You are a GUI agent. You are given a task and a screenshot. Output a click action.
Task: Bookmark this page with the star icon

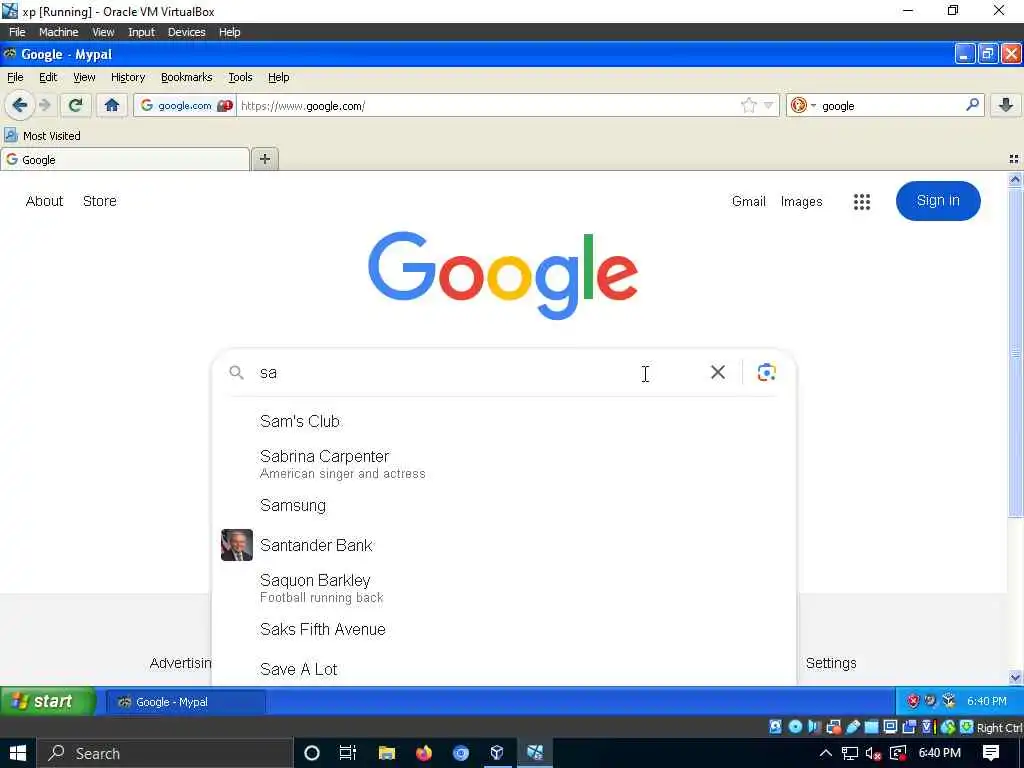pos(749,105)
